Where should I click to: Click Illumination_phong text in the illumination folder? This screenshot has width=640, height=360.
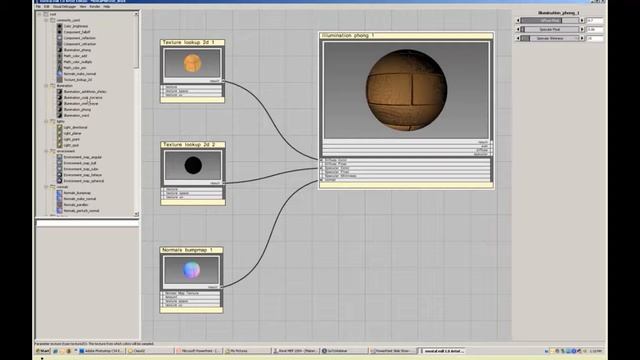(77, 109)
